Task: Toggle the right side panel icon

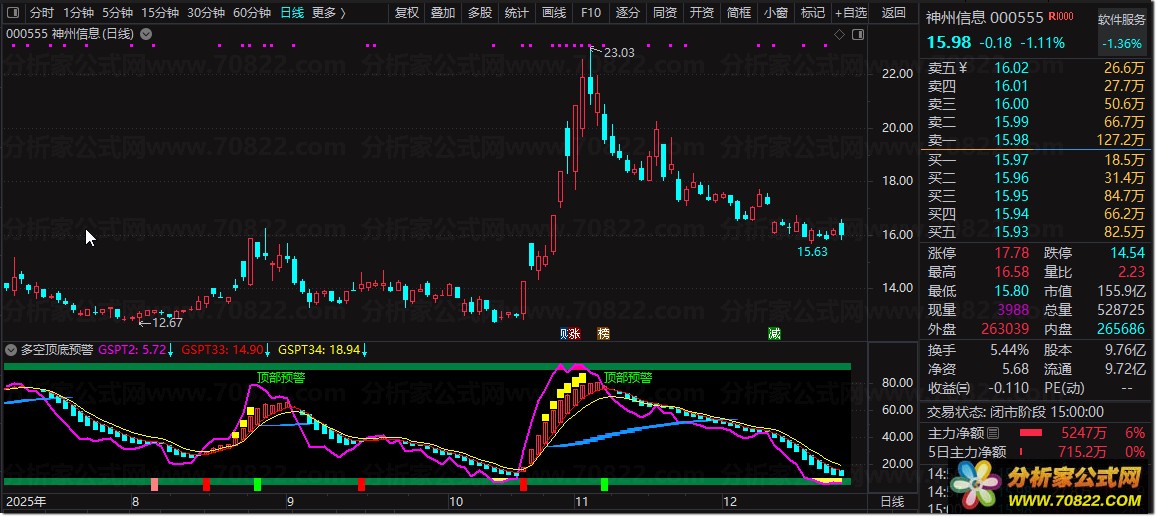Action: (x=858, y=34)
